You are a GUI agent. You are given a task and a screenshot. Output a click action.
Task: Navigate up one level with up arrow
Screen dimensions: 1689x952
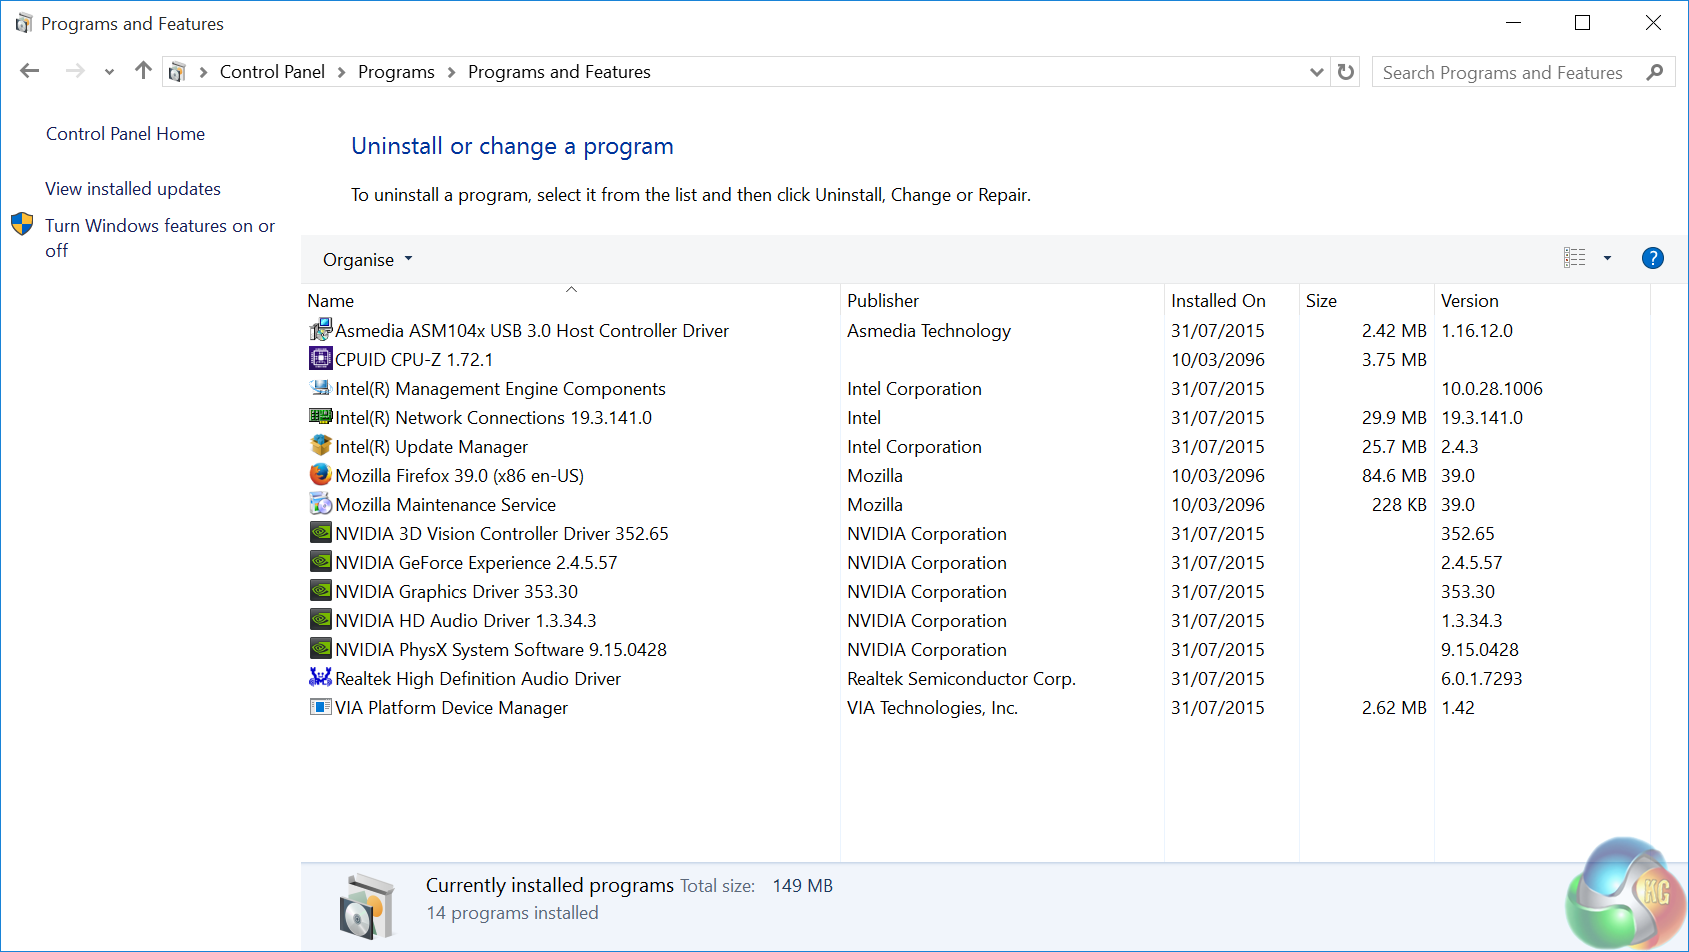point(143,71)
